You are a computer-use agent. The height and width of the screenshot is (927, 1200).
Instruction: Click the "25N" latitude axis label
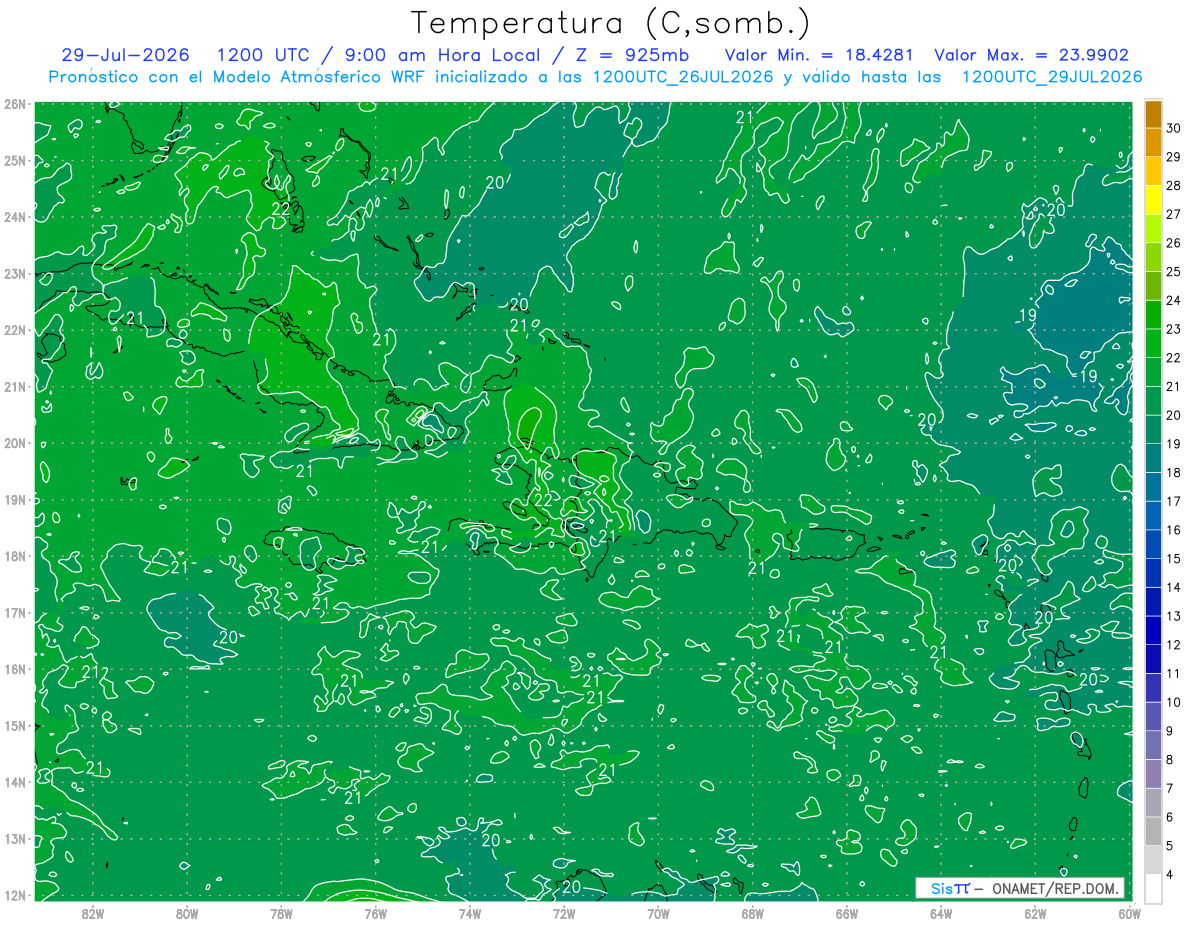point(15,160)
